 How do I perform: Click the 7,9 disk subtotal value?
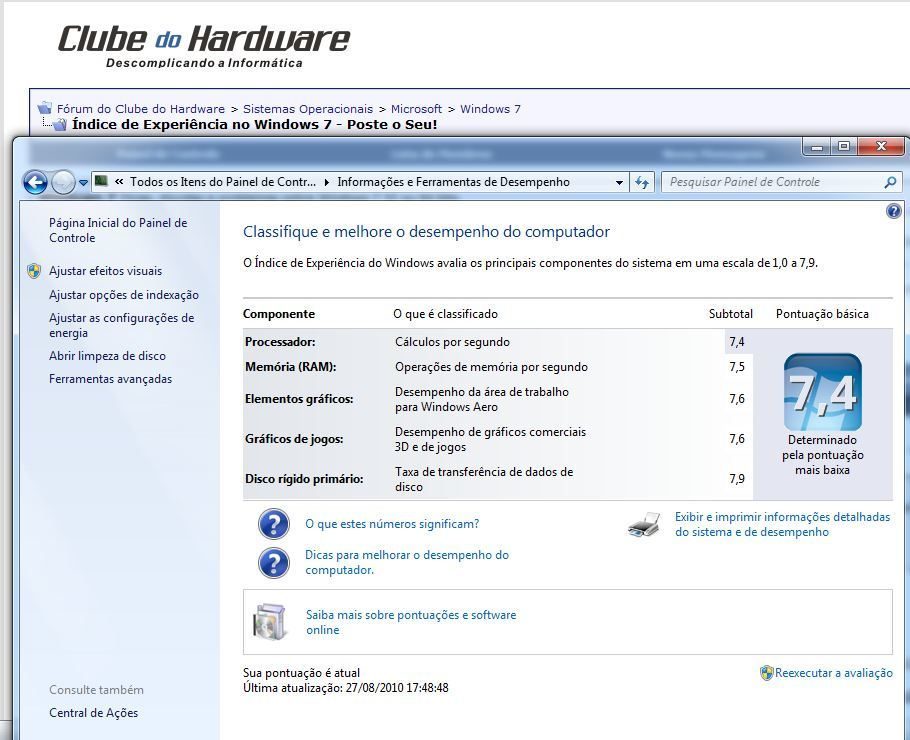tap(737, 479)
